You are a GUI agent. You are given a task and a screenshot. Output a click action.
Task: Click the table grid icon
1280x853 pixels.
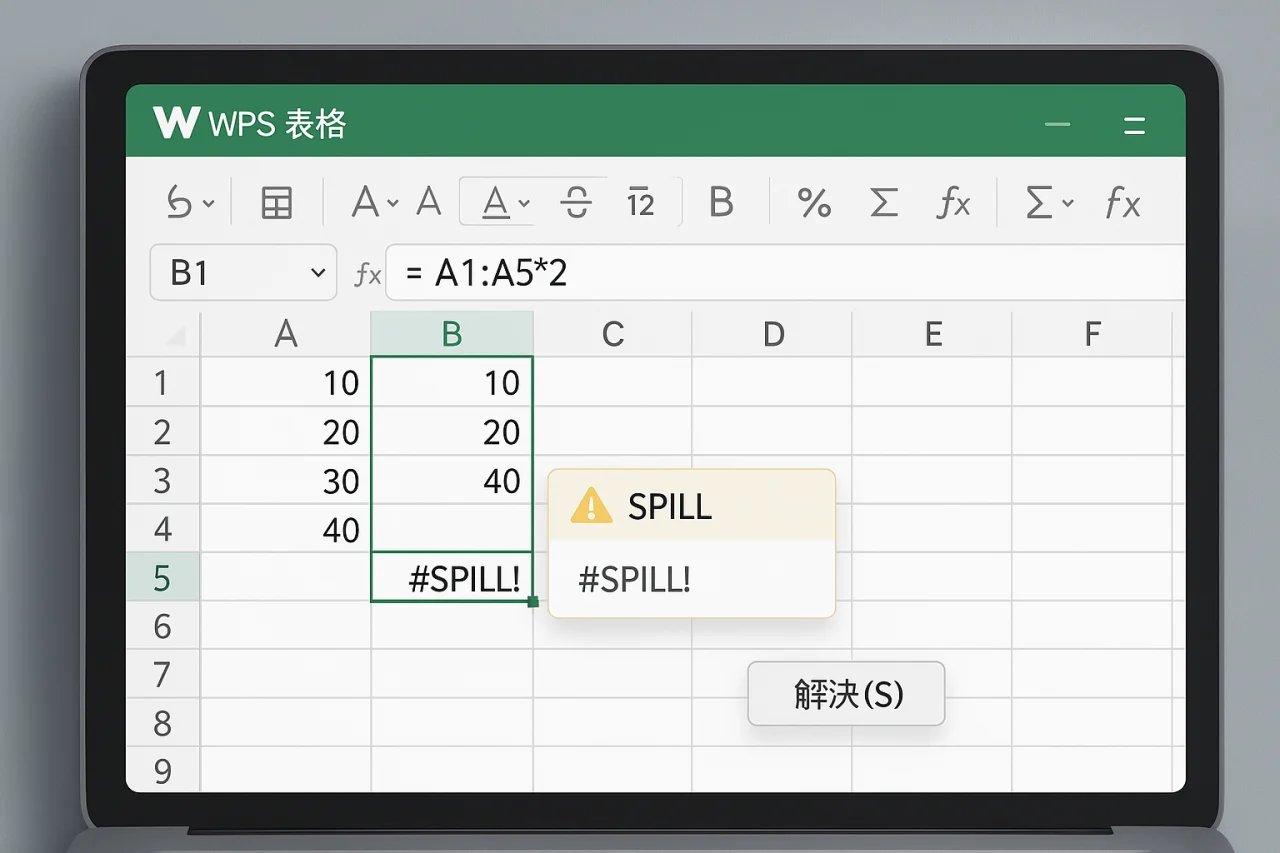[276, 203]
